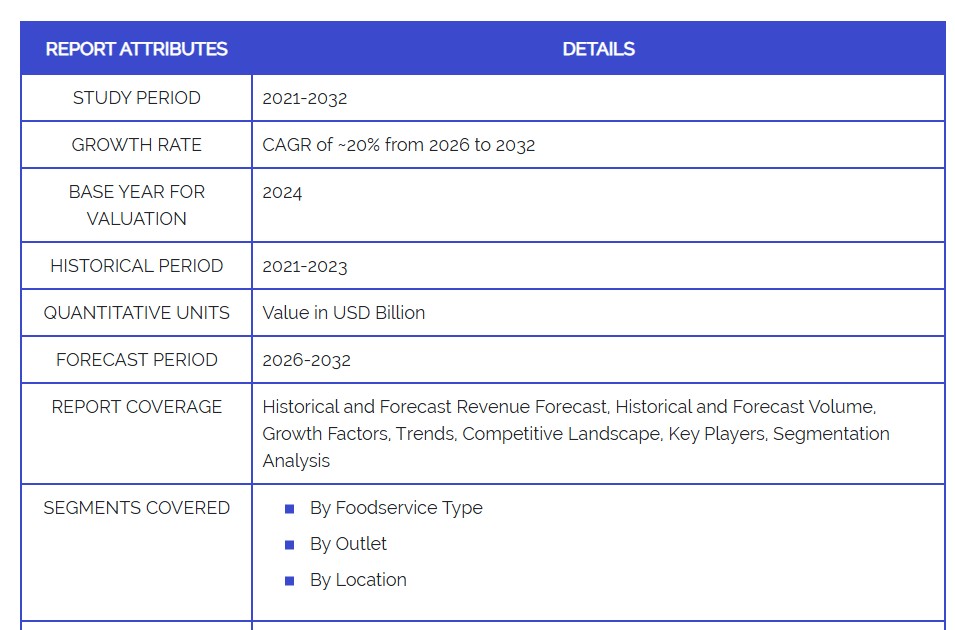955x630 pixels.
Task: Click the 2024 base year value
Action: [x=282, y=192]
